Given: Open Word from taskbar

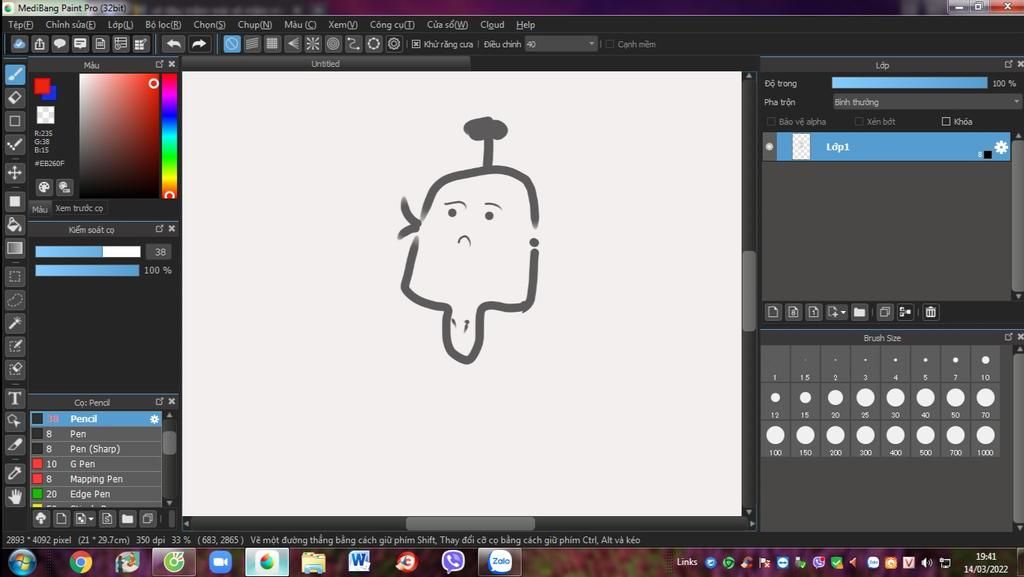Looking at the screenshot, I should (x=359, y=562).
